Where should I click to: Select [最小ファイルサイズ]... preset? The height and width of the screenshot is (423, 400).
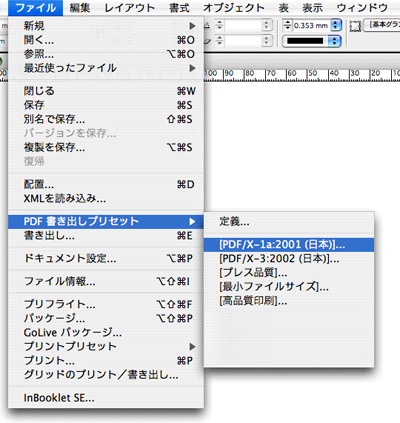289,287
